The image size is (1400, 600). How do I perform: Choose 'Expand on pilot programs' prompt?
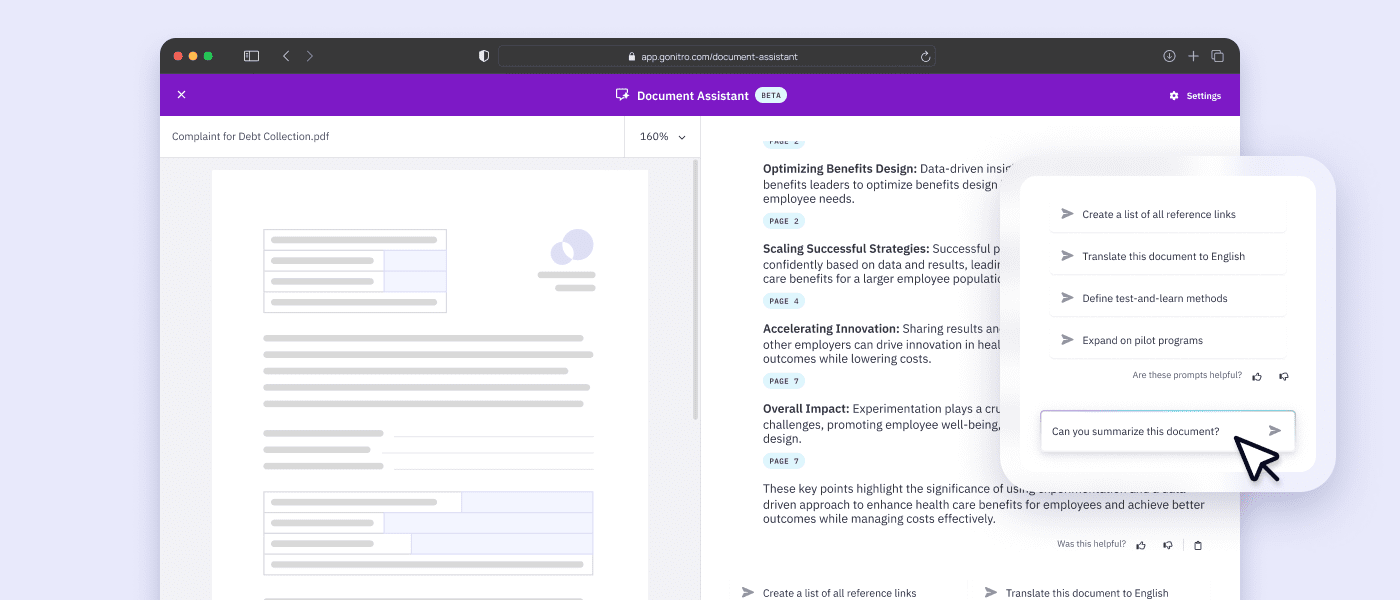[x=1142, y=340]
